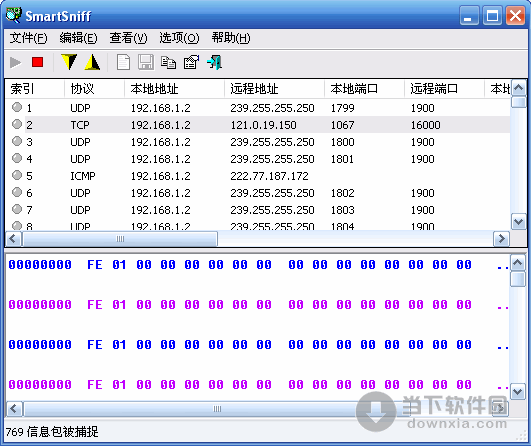531x446 pixels.
Task: Click the status circle icon of row 3
Action: 17,141
